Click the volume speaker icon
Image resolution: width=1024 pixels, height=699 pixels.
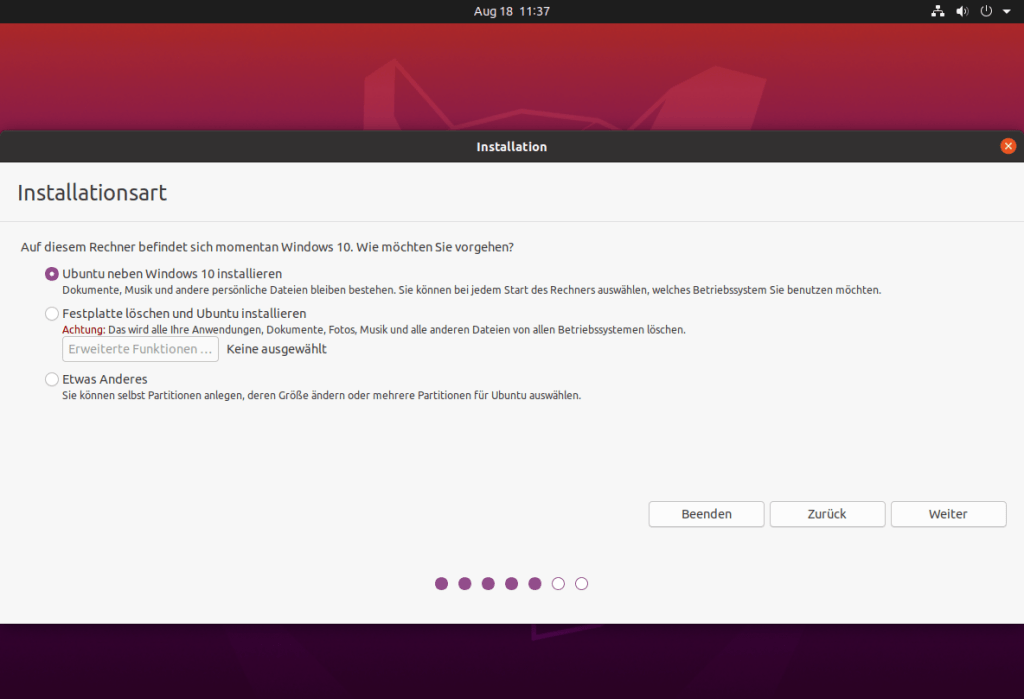click(x=962, y=11)
